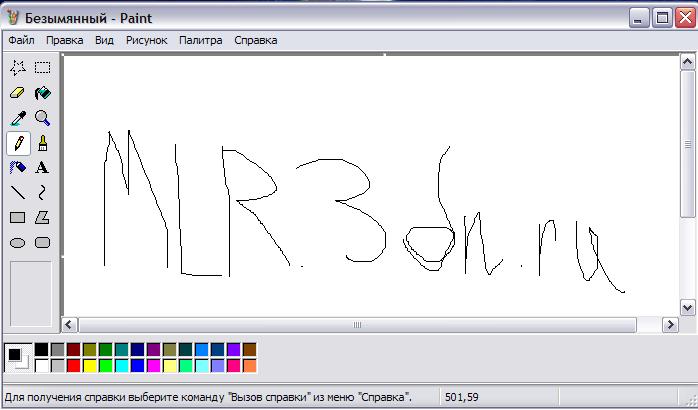The height and width of the screenshot is (410, 698).
Task: Pick the white color swatch
Action: pos(41,365)
